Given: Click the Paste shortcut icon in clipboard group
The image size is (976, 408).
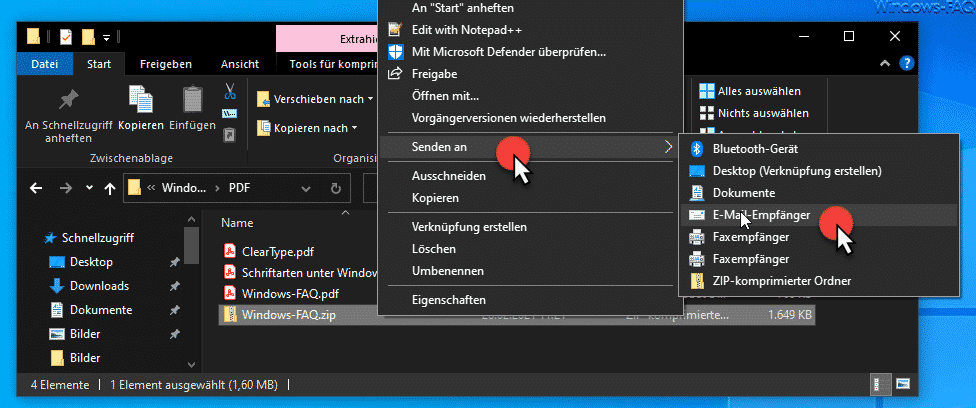Looking at the screenshot, I should pos(230,135).
